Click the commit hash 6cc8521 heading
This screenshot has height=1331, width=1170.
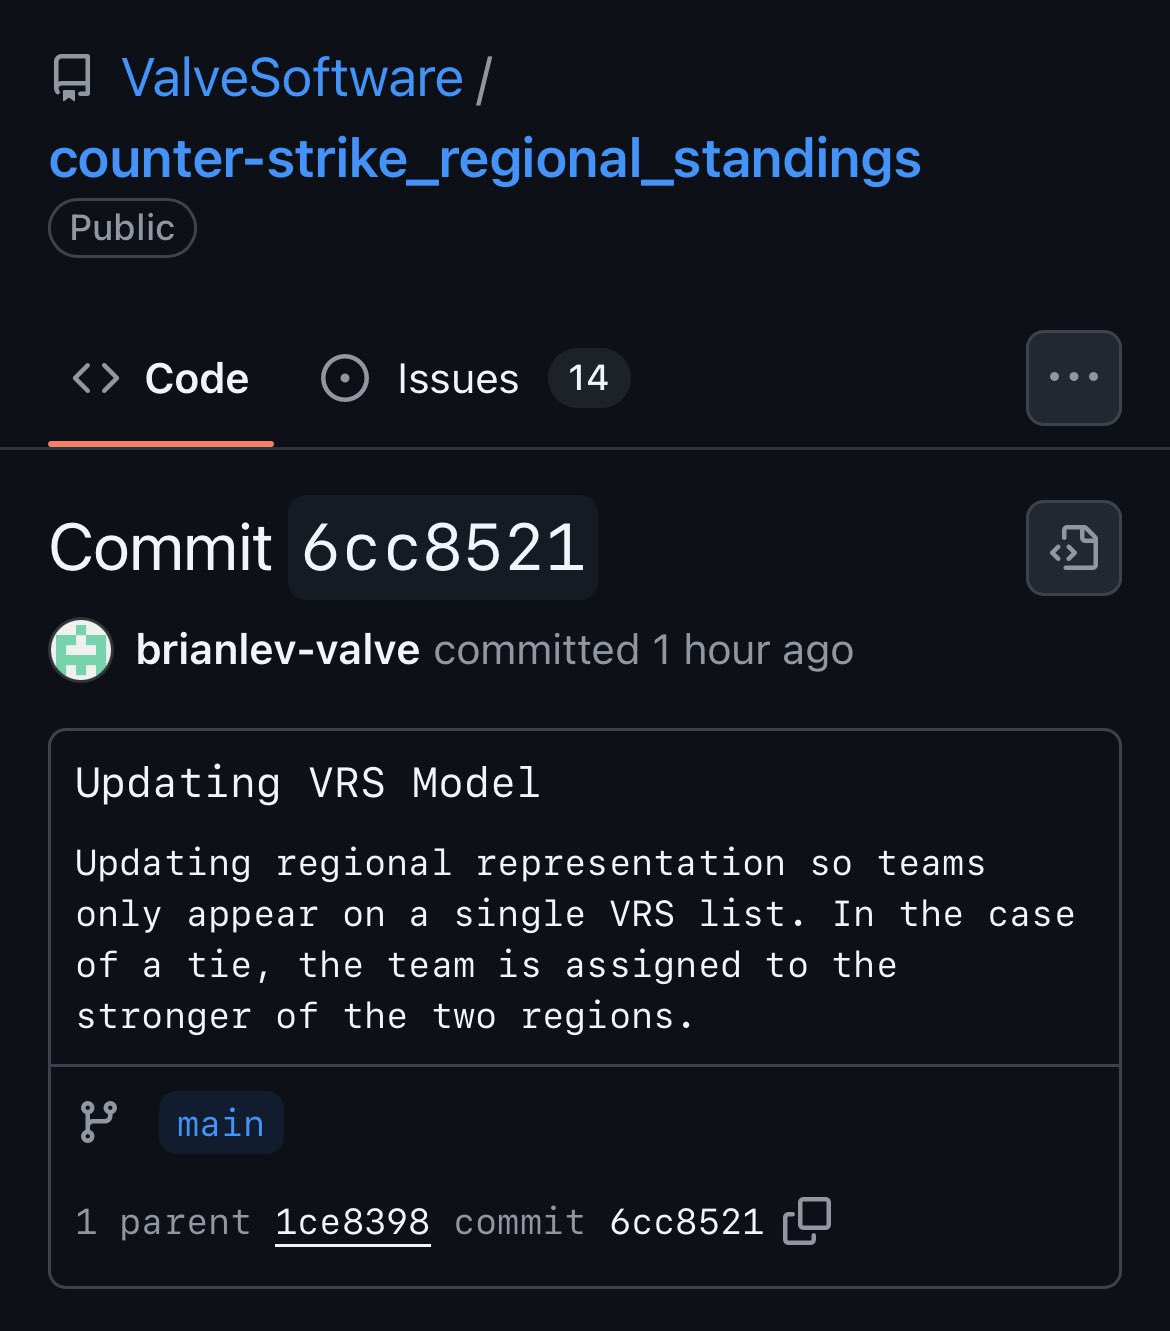pyautogui.click(x=443, y=548)
